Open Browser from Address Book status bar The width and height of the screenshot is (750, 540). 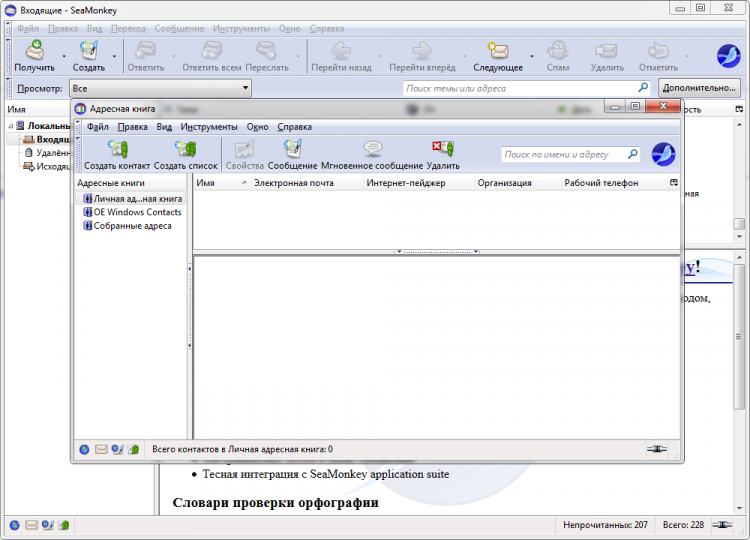[x=84, y=450]
